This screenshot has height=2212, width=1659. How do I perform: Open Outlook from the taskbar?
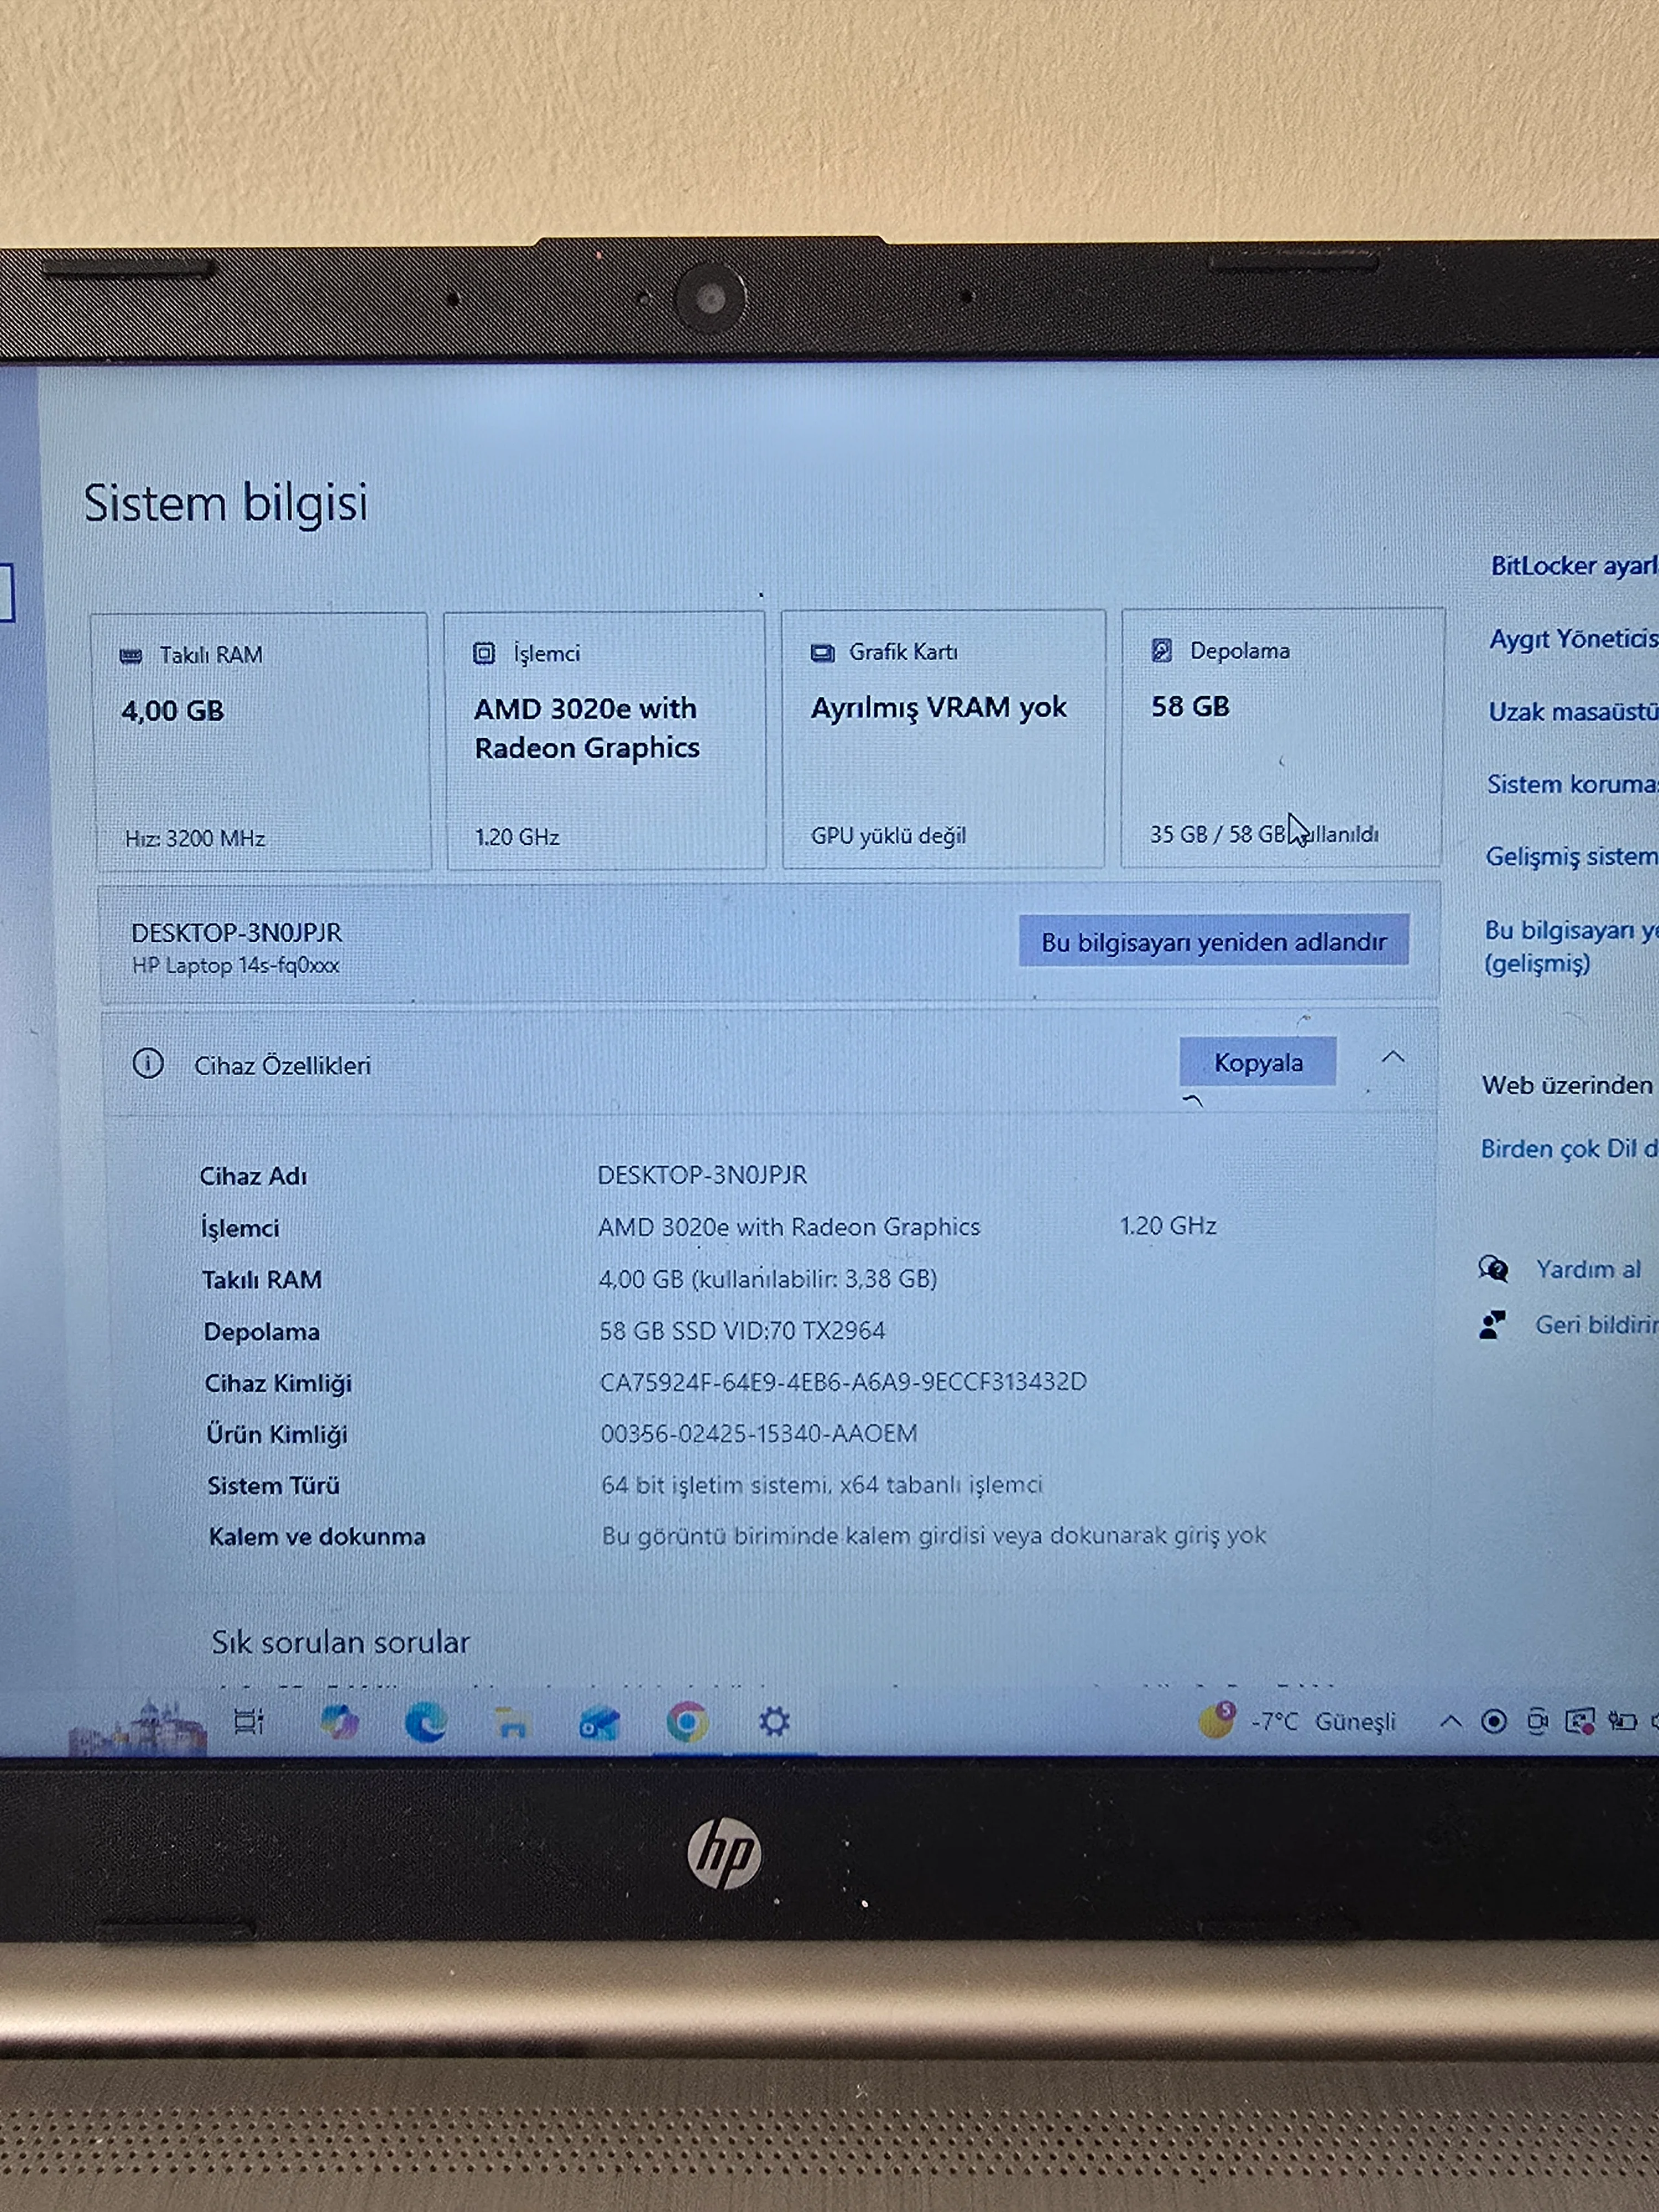pos(599,1723)
